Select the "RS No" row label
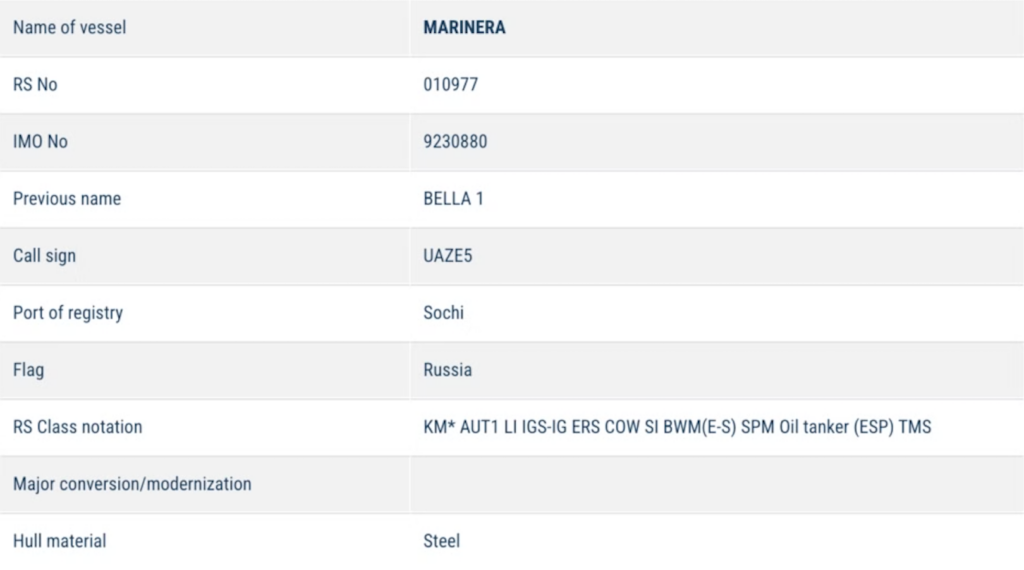Screen dimensions: 1024x570 (x=35, y=85)
